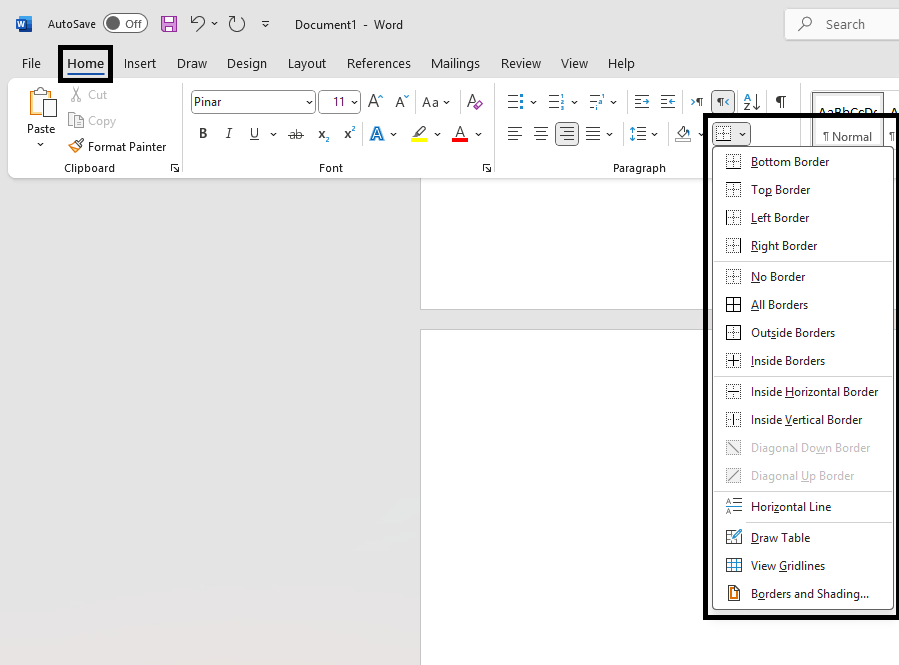Click the Save icon in title bar
This screenshot has height=665, width=899.
[169, 24]
